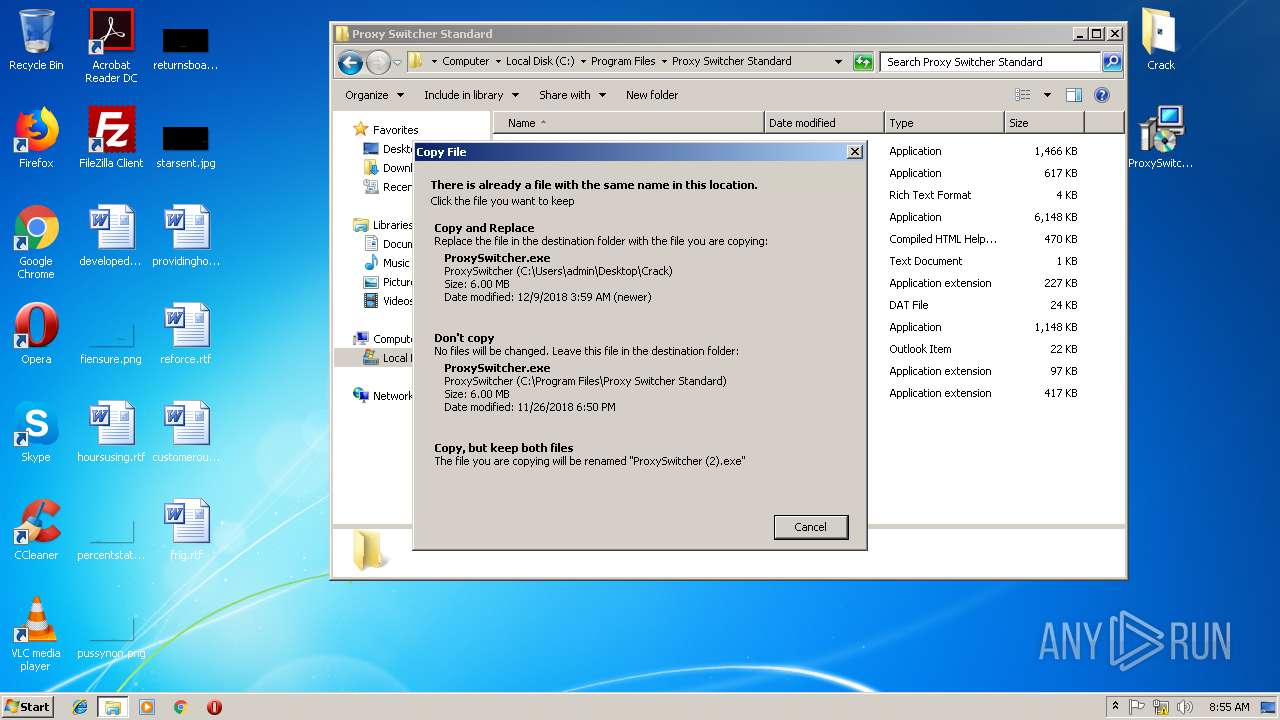
Task: Open frig.rtf document on desktop
Action: (x=186, y=530)
